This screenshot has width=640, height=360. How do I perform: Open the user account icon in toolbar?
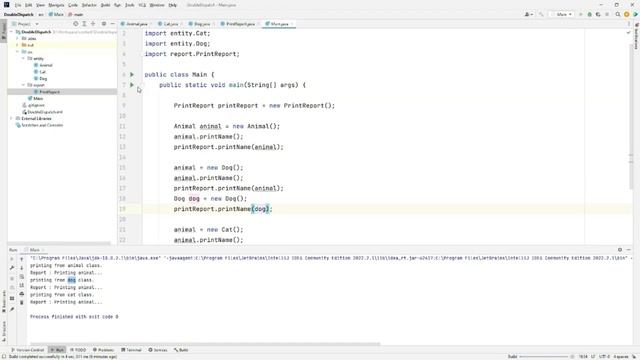point(529,14)
